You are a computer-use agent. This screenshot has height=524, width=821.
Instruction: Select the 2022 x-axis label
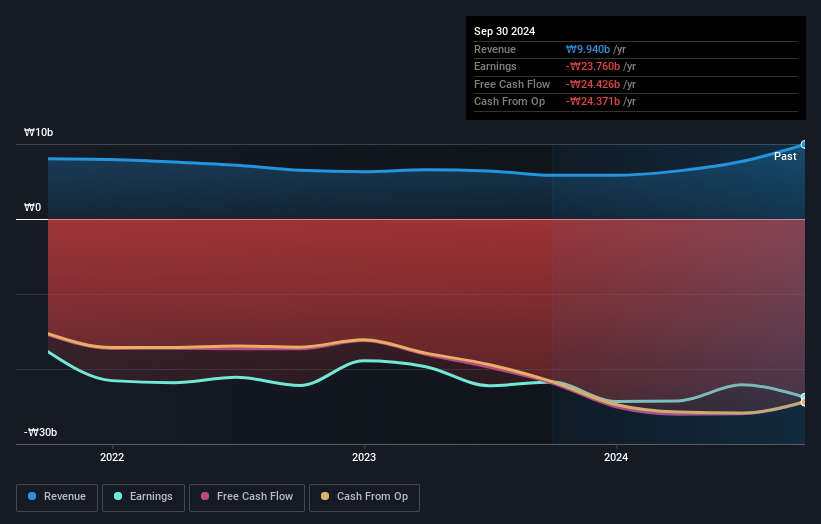(112, 457)
